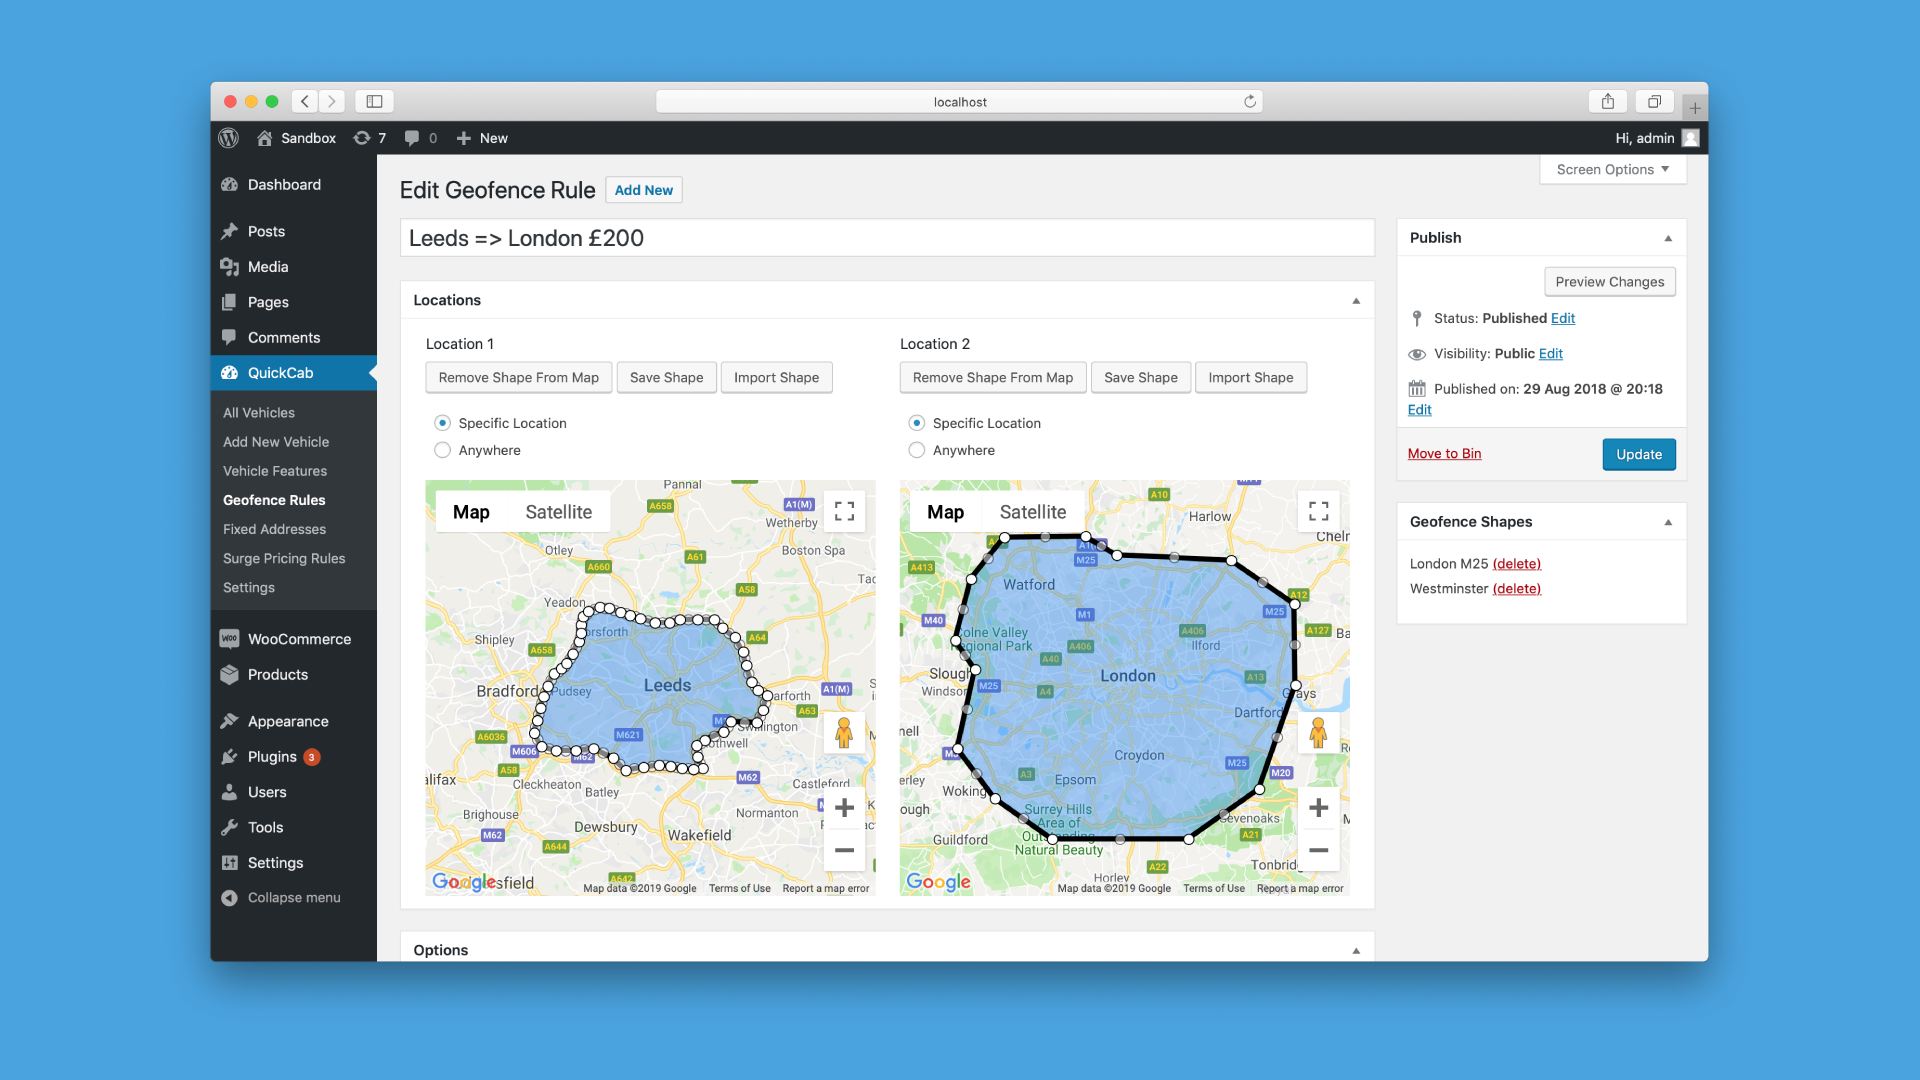Open Surge Pricing Rules submenu item
Viewport: 1920px width, 1080px height.
(284, 558)
